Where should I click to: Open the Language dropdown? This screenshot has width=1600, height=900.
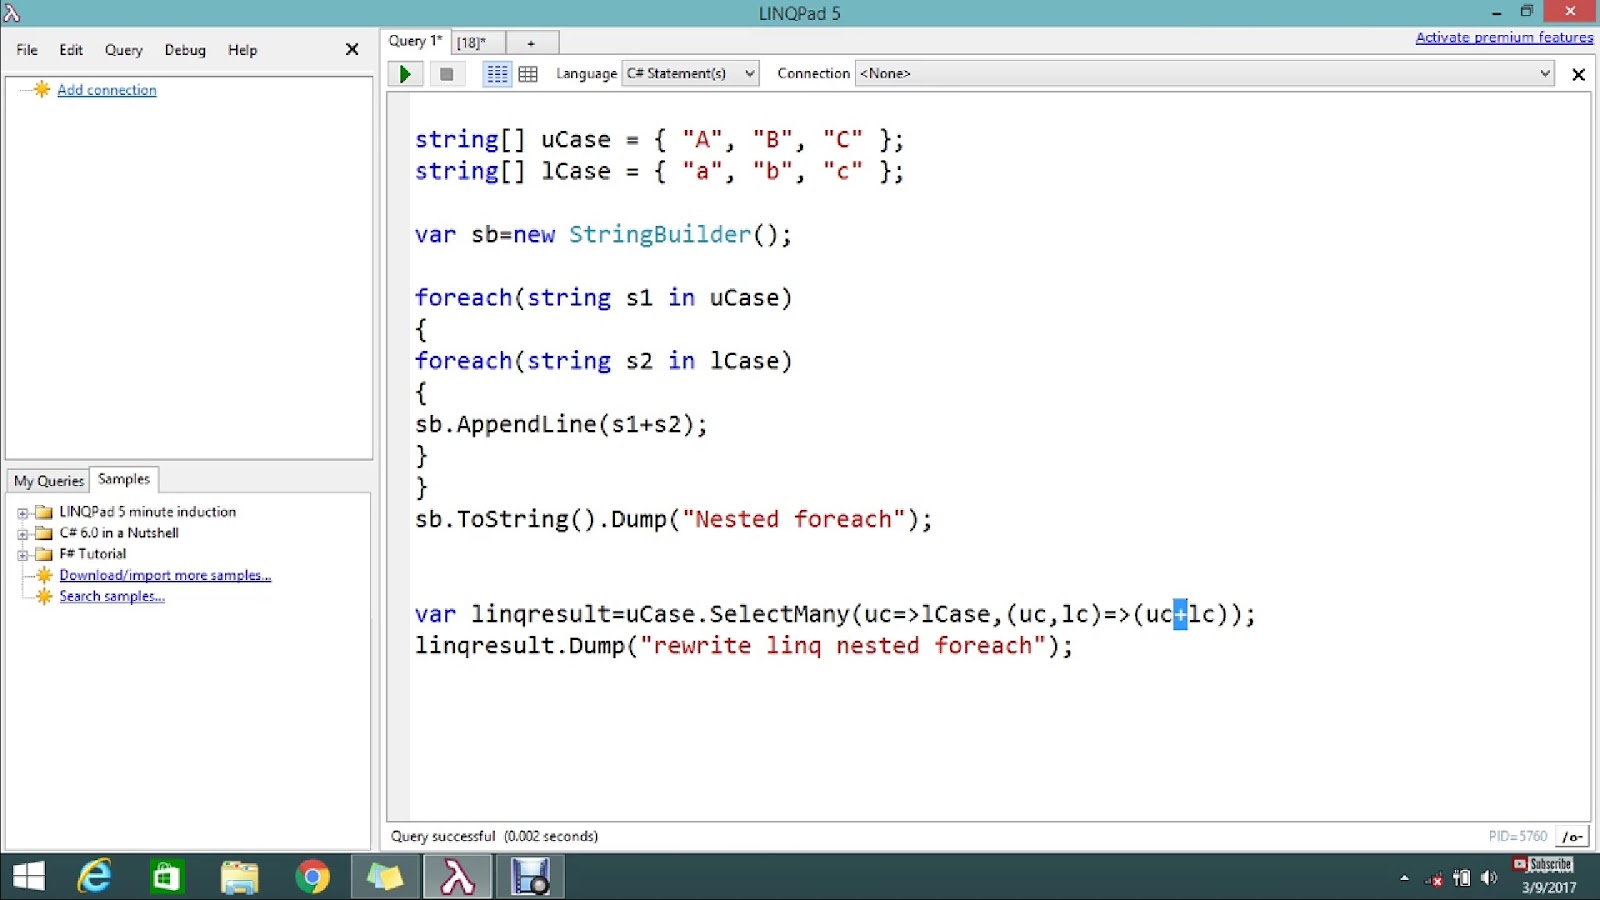point(749,73)
